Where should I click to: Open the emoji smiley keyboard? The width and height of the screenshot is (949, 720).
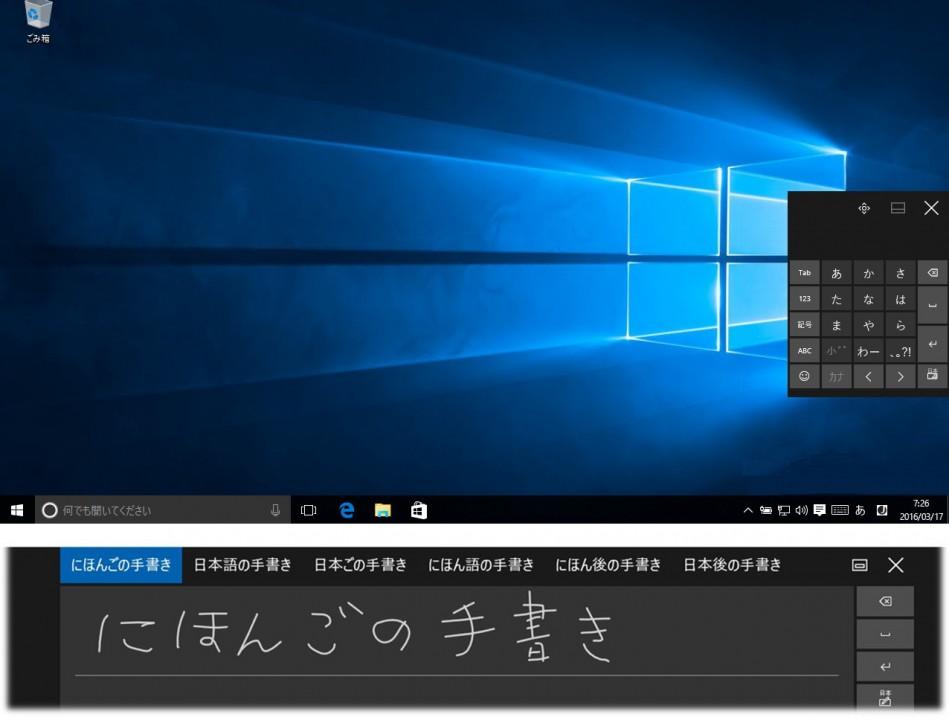point(804,376)
